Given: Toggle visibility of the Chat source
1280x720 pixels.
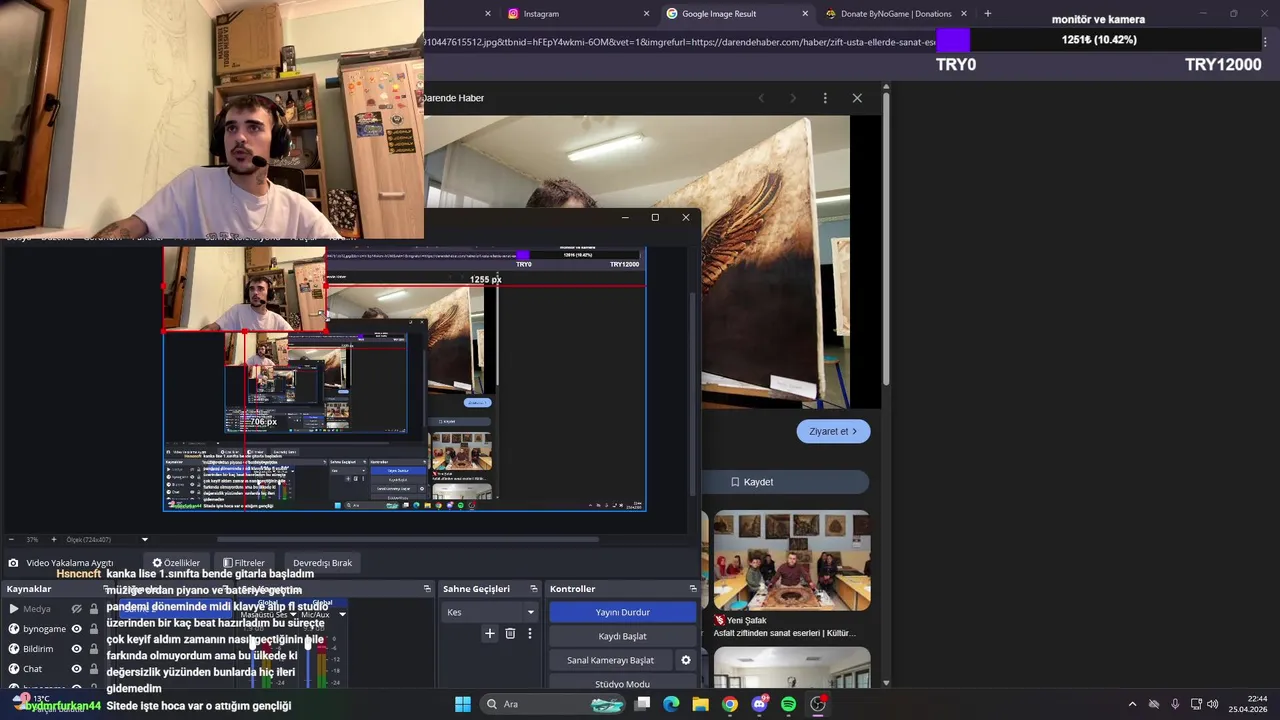Looking at the screenshot, I should pyautogui.click(x=76, y=669).
